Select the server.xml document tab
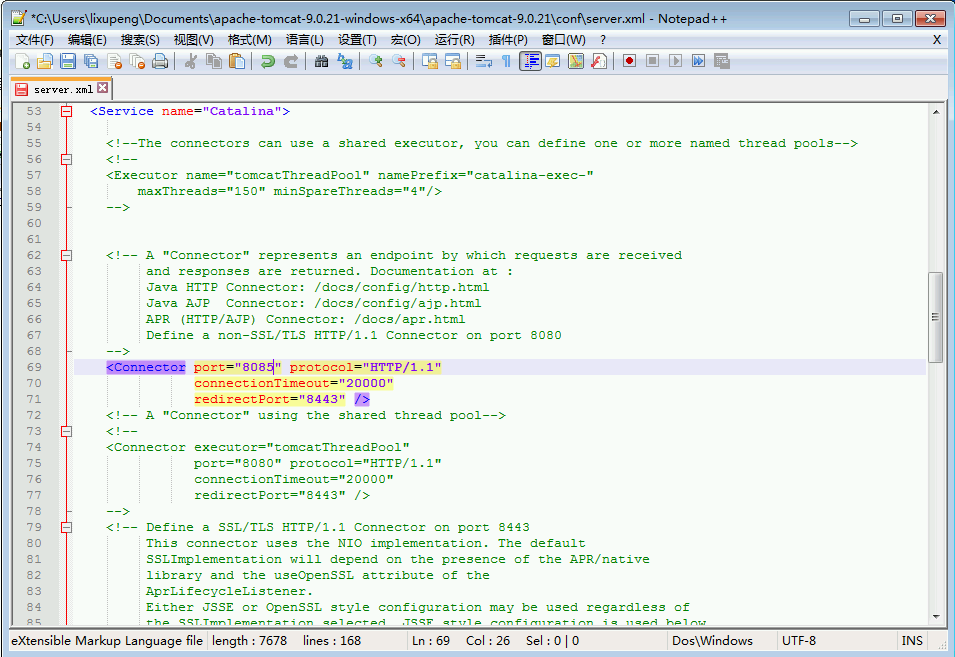This screenshot has height=657, width=955. tap(62, 90)
